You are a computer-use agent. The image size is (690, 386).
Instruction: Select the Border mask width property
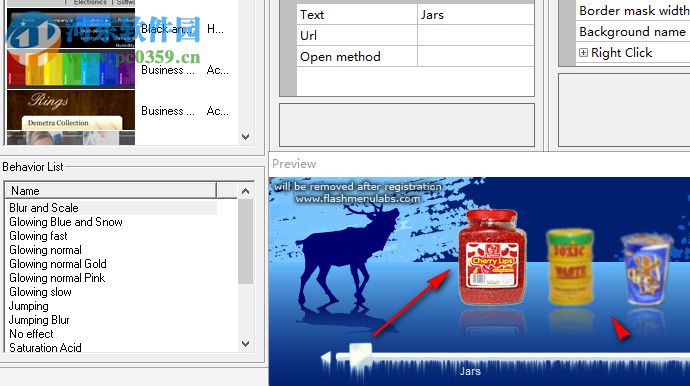coord(634,10)
